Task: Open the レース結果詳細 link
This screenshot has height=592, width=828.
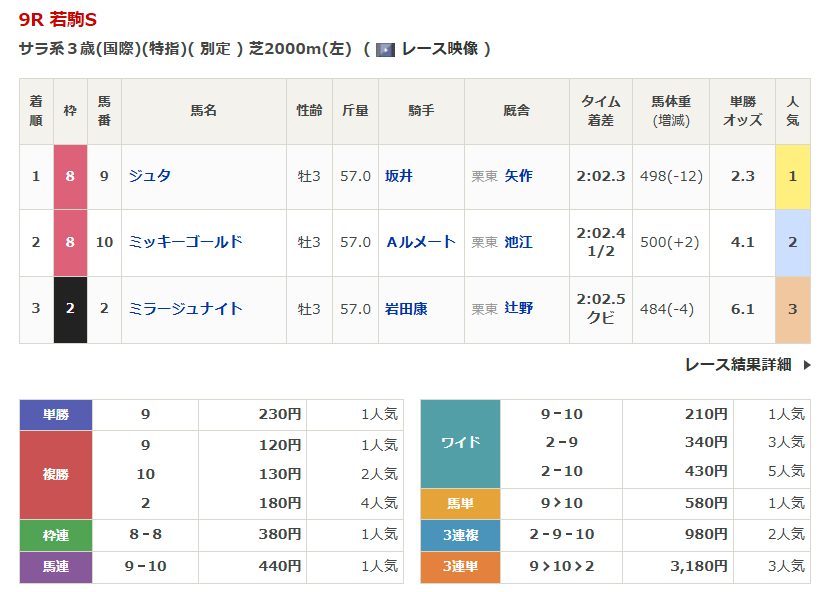Action: click(x=738, y=365)
